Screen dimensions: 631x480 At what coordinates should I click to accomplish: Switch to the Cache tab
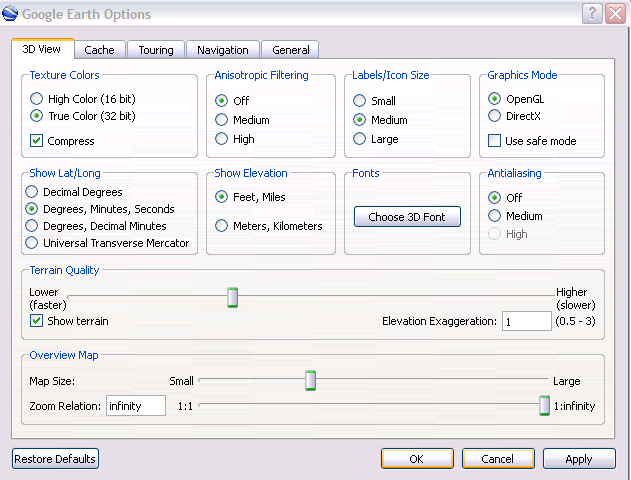[x=99, y=50]
